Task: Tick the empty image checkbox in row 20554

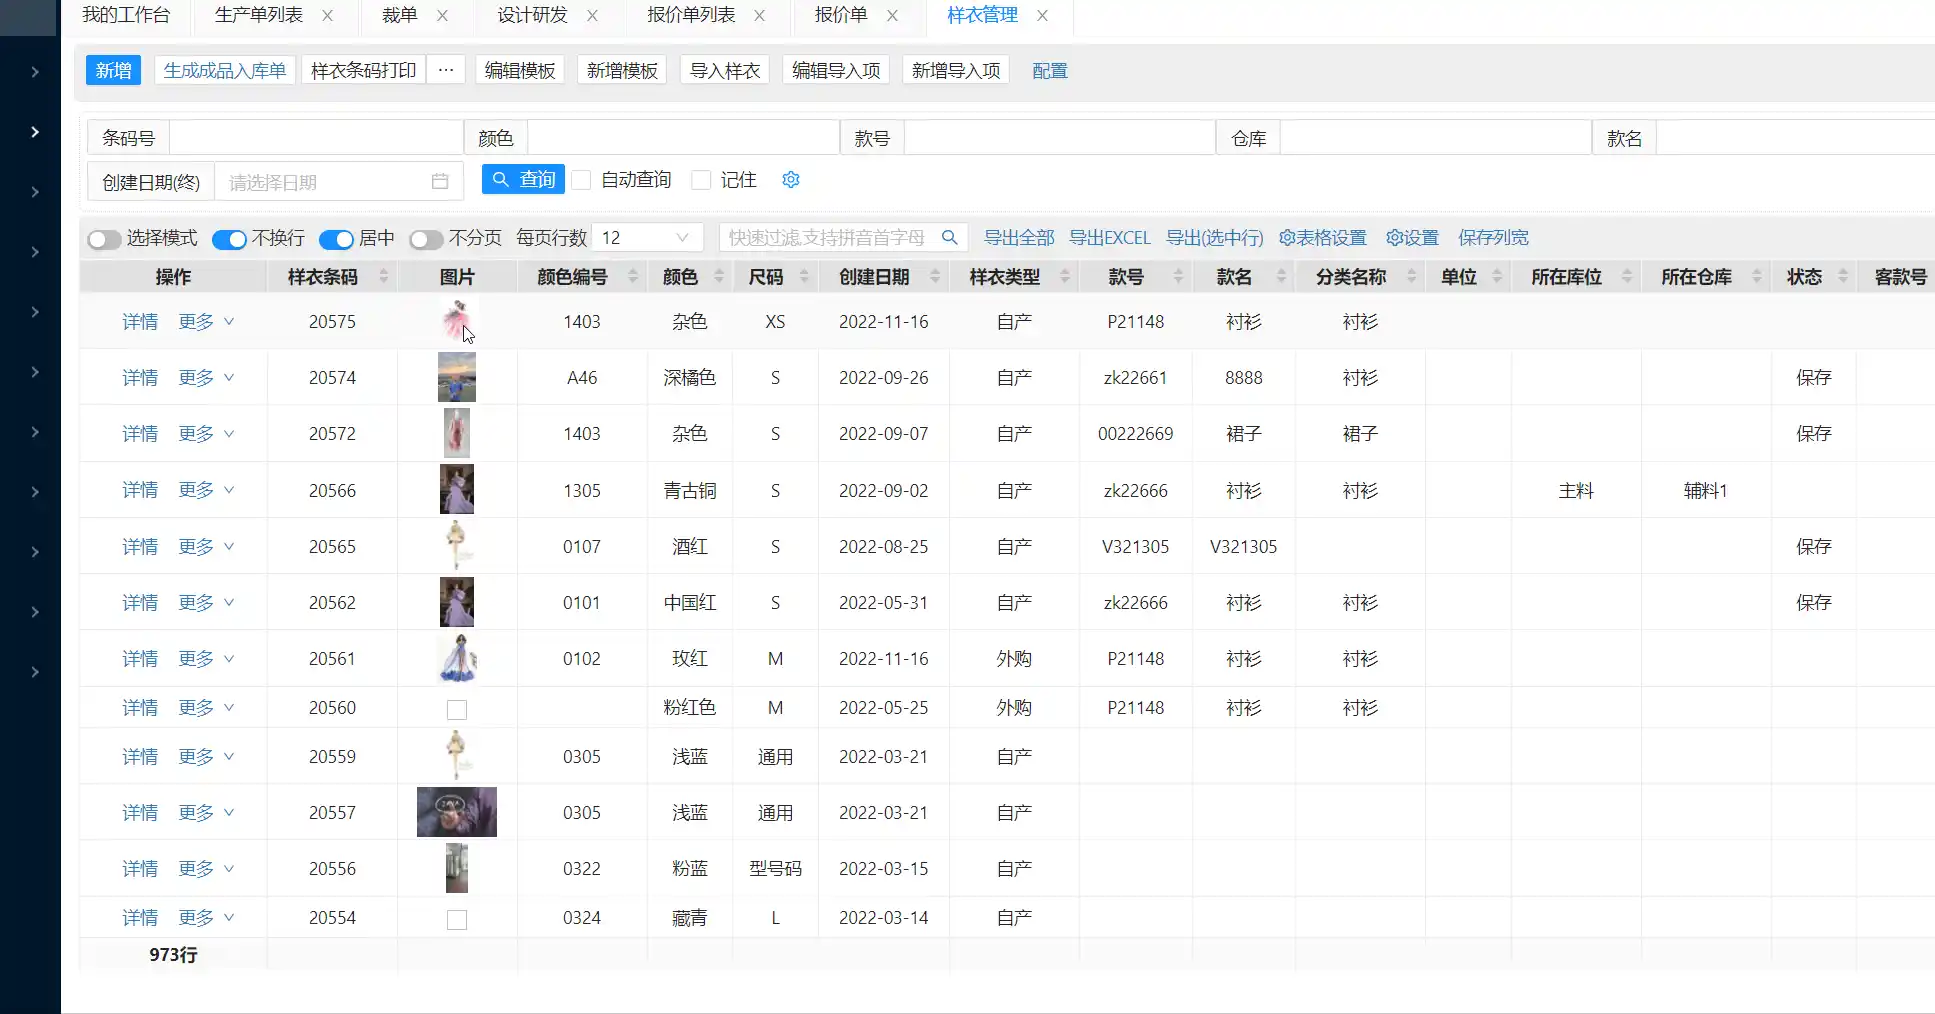Action: click(457, 919)
